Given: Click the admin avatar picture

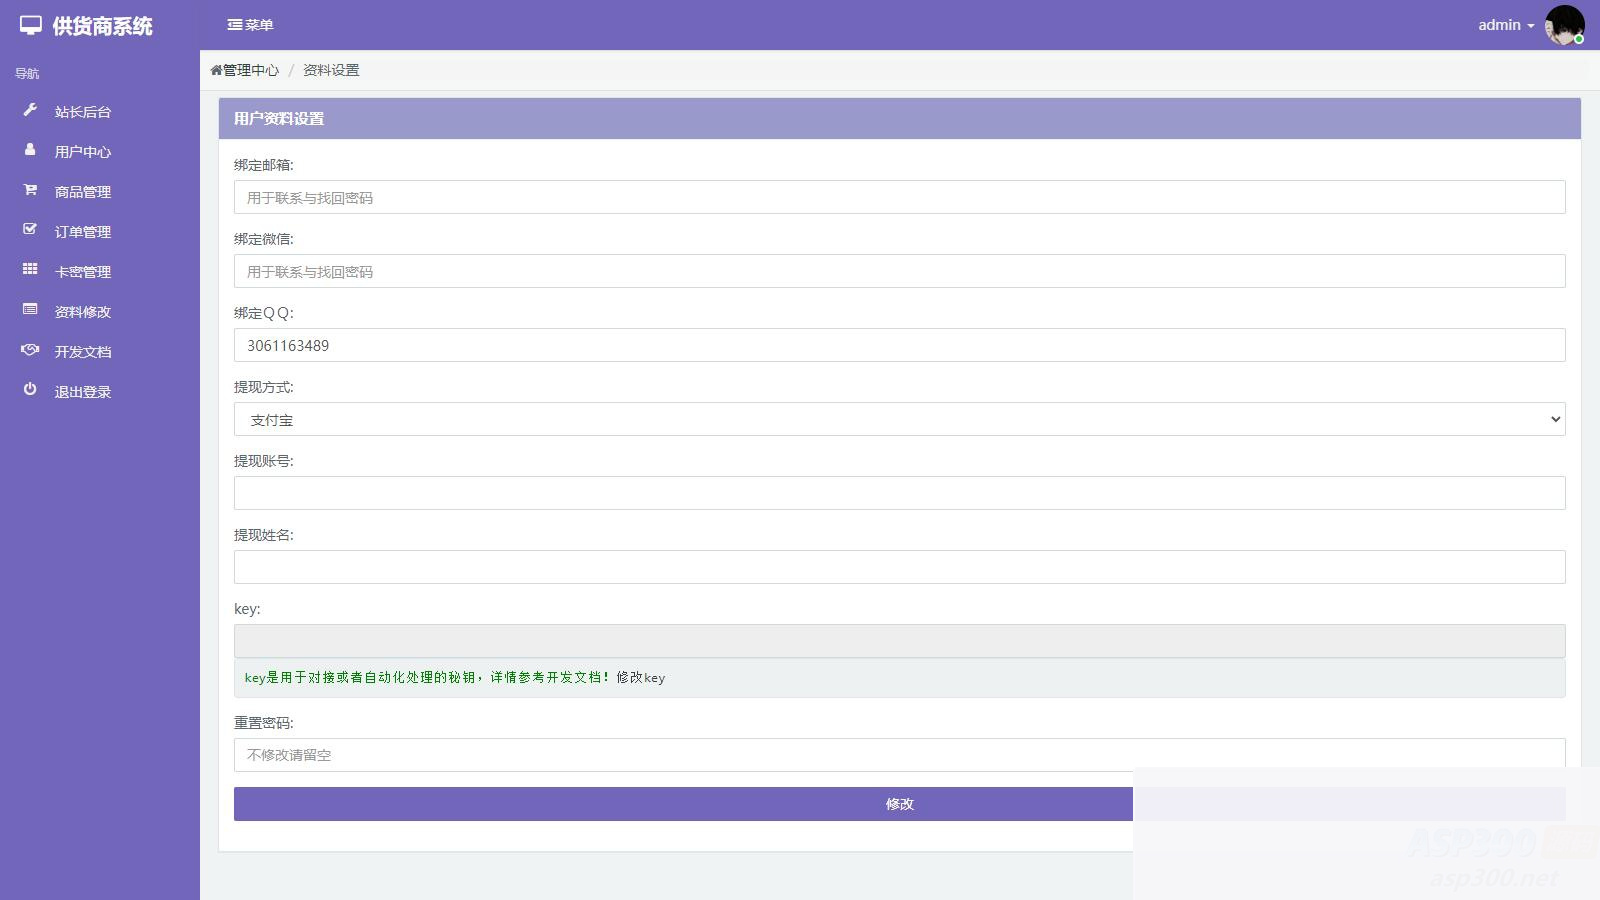Looking at the screenshot, I should 1564,25.
